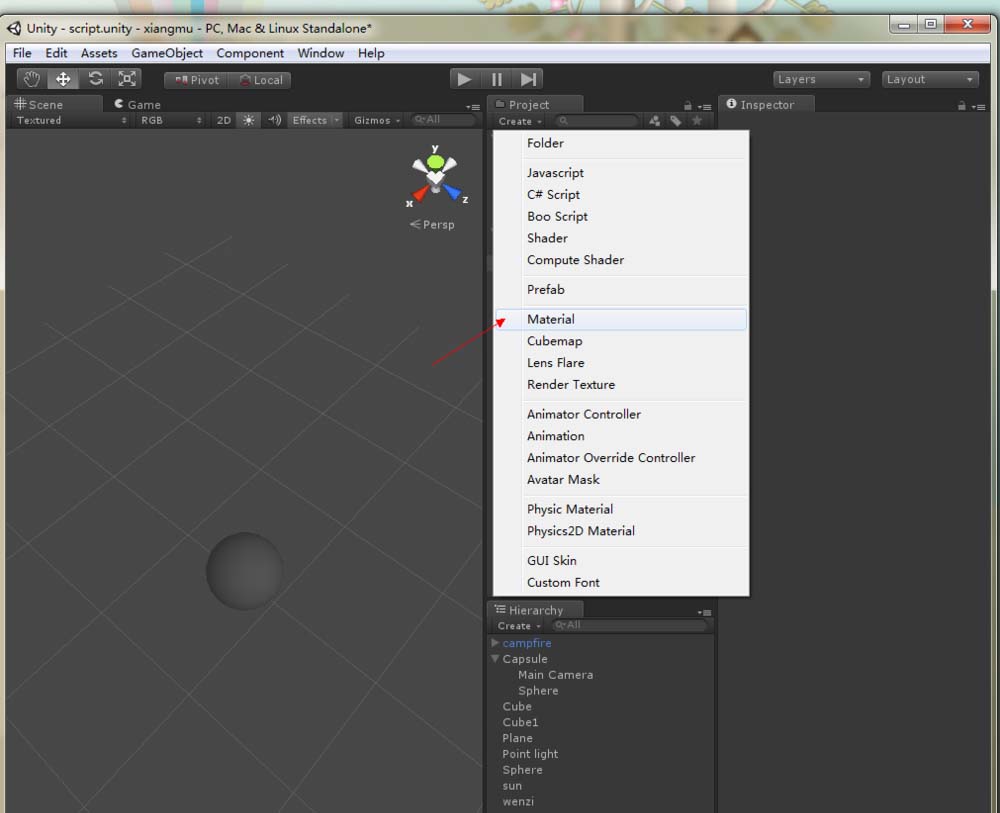
Task: Lock the Project panel
Action: tap(688, 106)
